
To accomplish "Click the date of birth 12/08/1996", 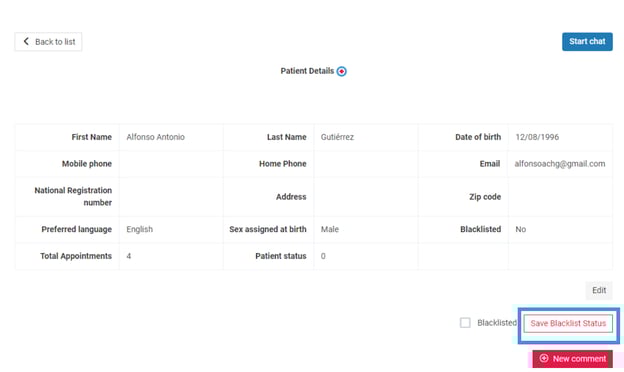I will [x=537, y=137].
